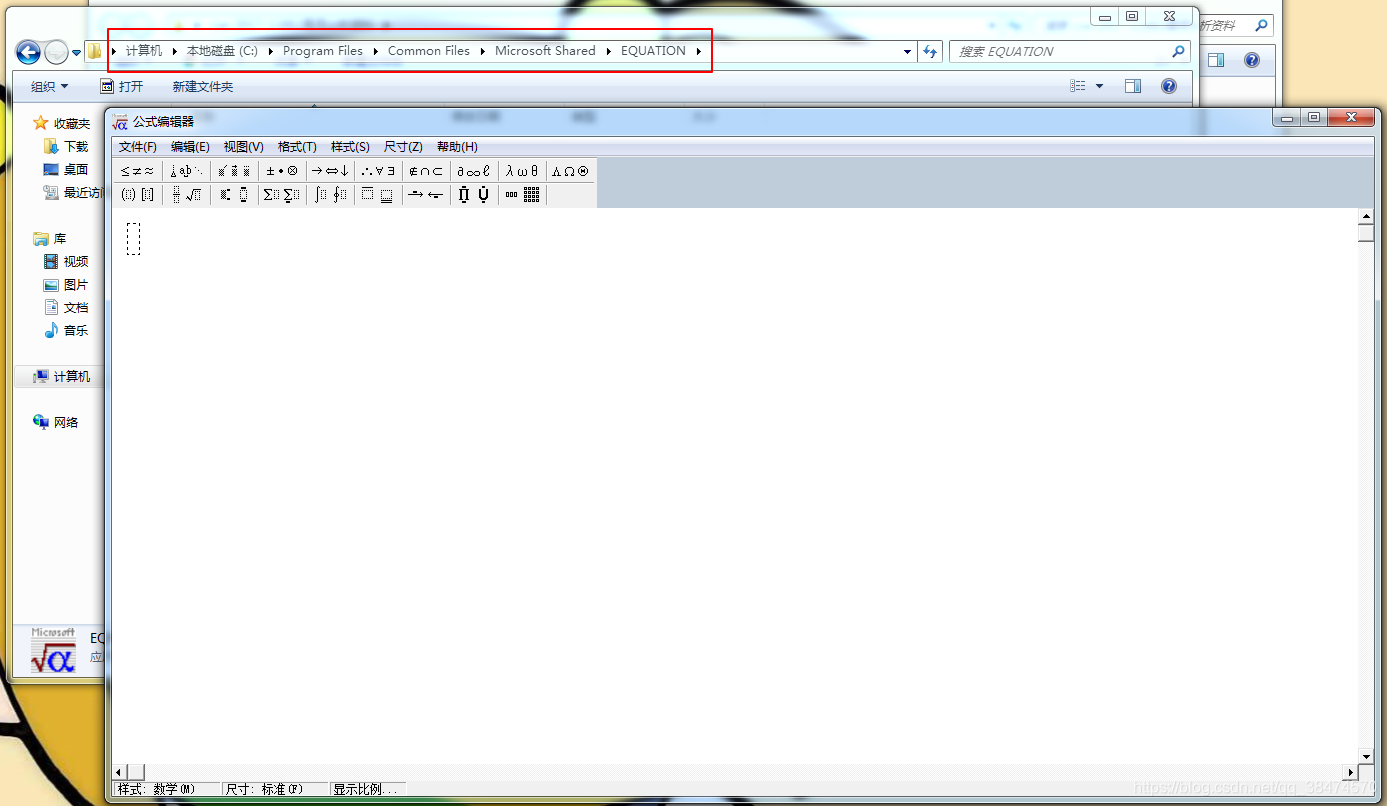Viewport: 1387px width, 806px height.
Task: Click horizontal scroll right arrow in editor
Action: (1350, 772)
